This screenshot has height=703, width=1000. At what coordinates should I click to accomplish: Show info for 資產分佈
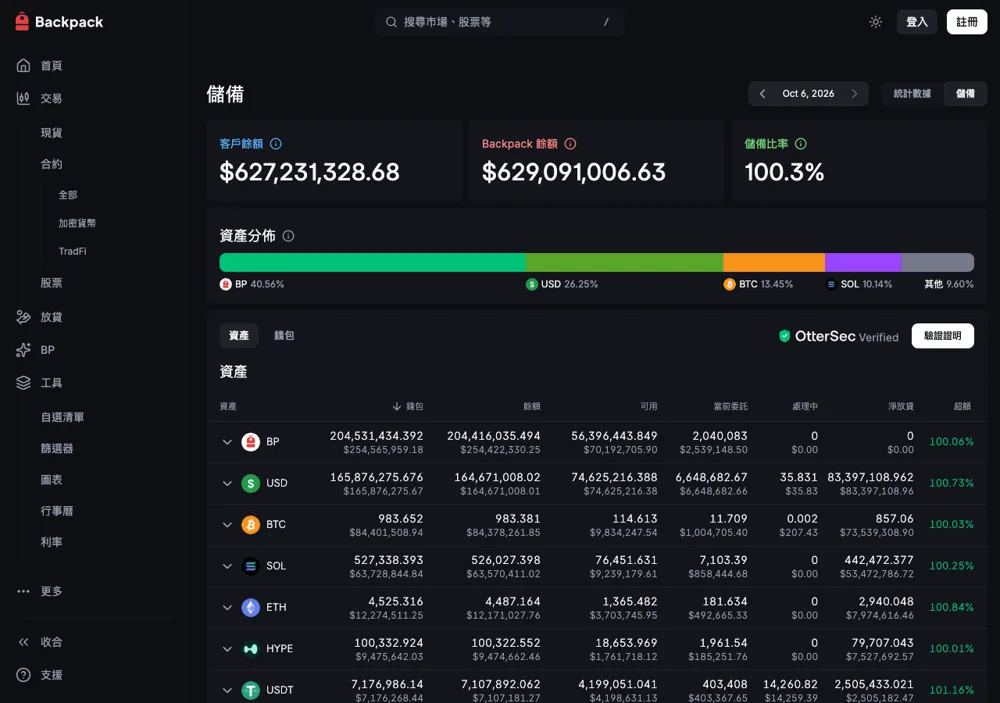pyautogui.click(x=288, y=236)
